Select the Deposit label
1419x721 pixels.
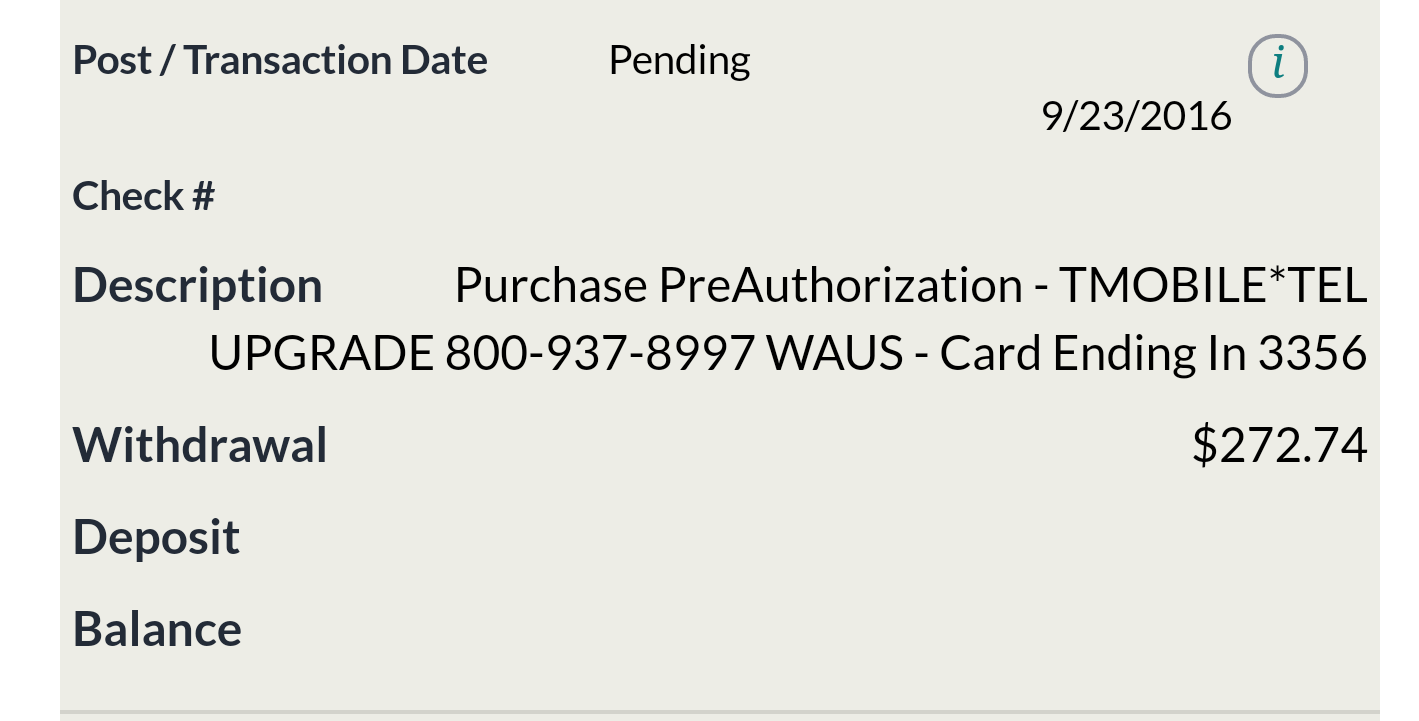tap(156, 538)
